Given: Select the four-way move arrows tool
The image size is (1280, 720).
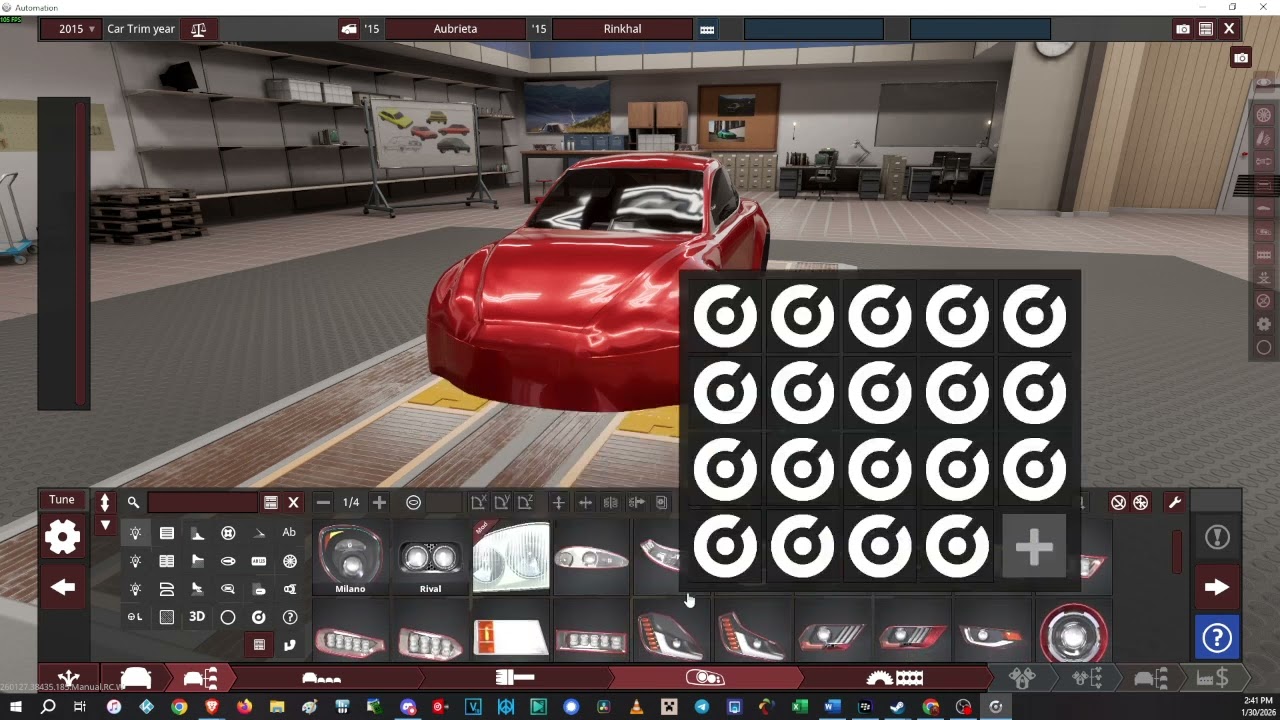Looking at the screenshot, I should [585, 502].
